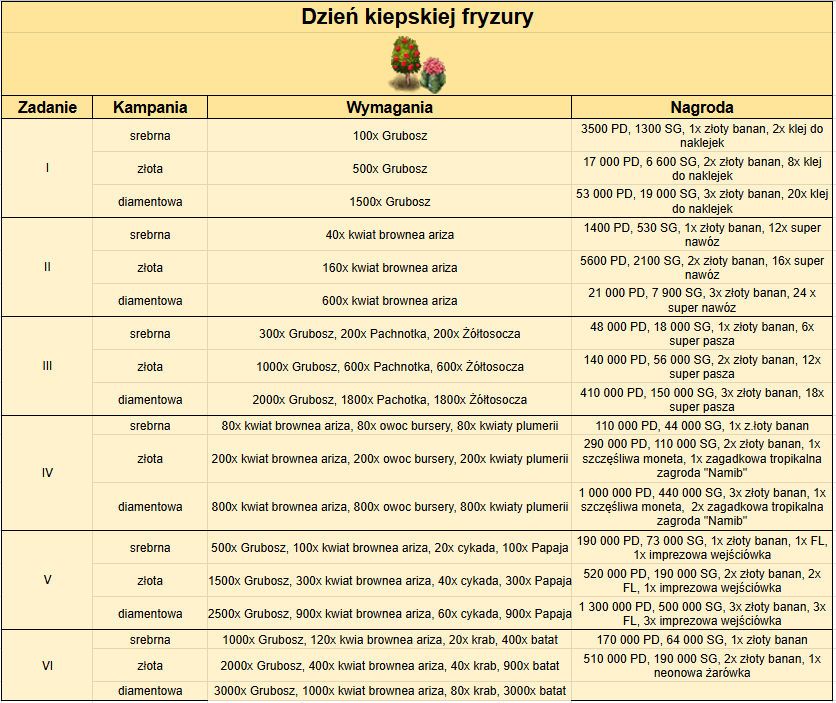The height and width of the screenshot is (703, 836).
Task: Click the '40x kwiat brownea ariza' cell
Action: pos(389,235)
